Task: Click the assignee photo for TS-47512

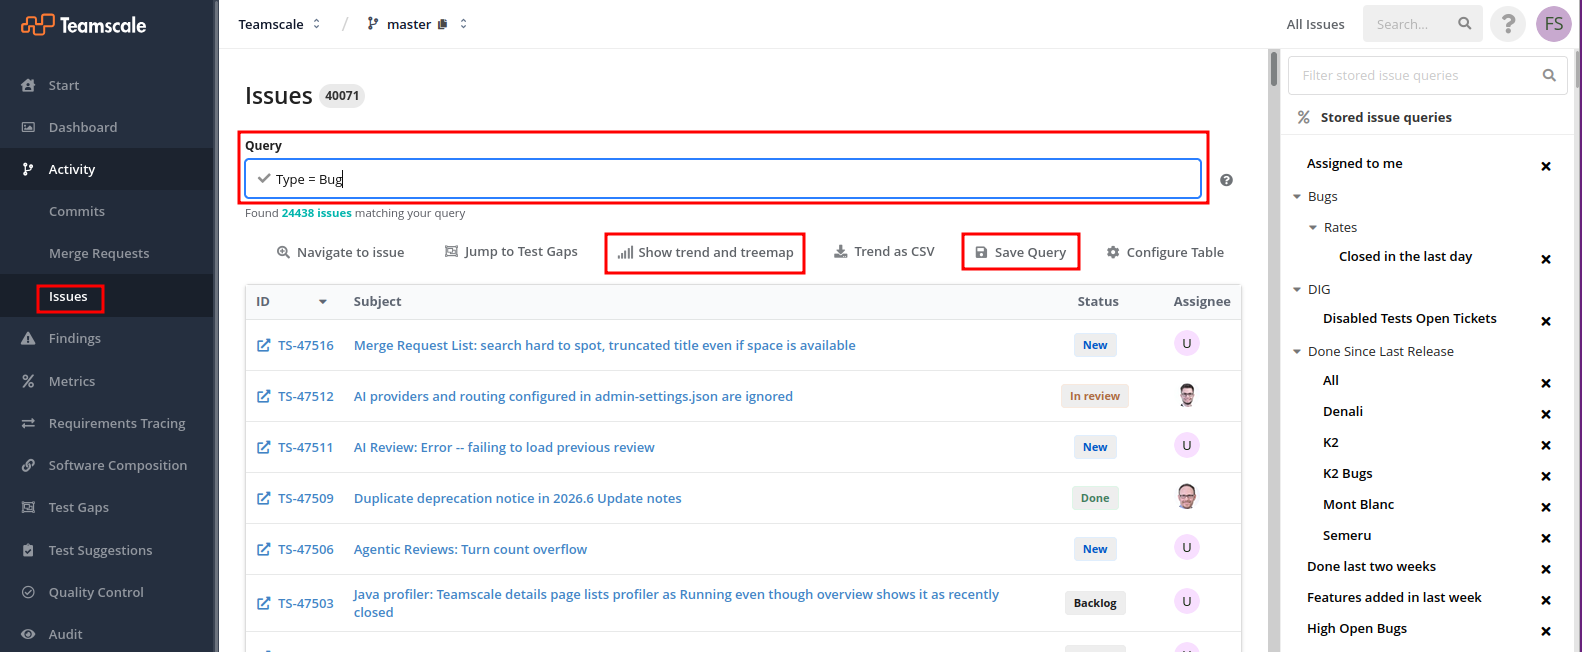Action: point(1187,395)
